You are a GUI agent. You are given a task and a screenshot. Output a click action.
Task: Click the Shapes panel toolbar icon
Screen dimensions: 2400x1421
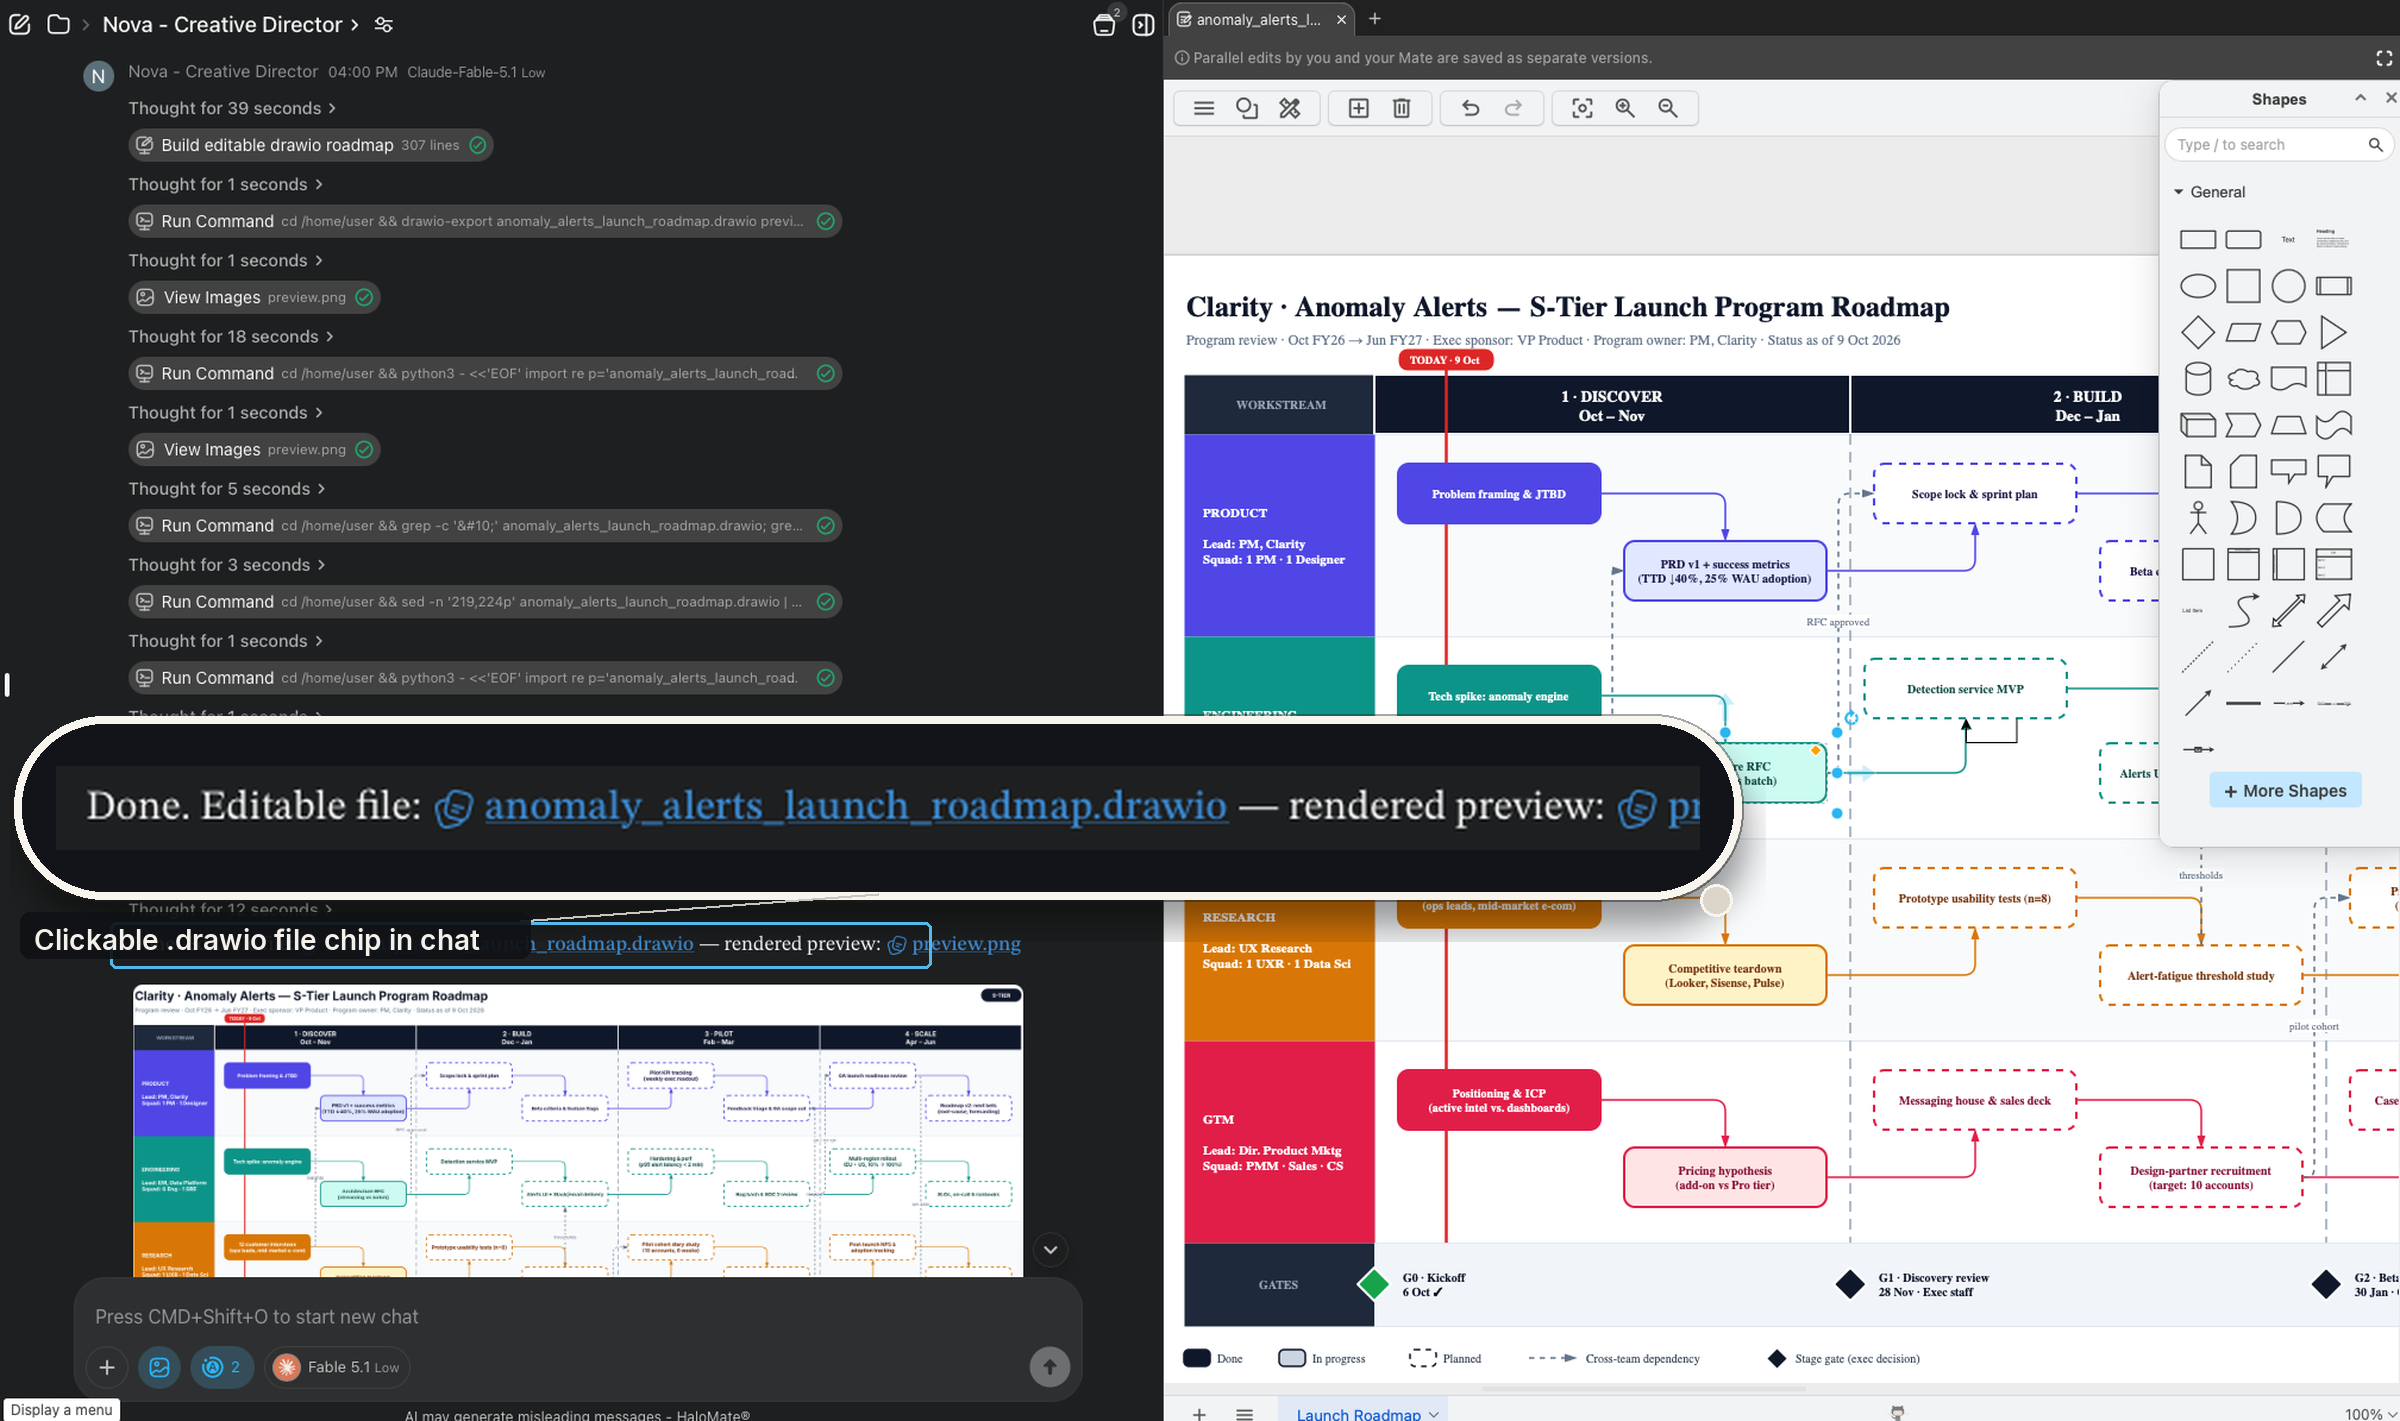(x=1247, y=108)
